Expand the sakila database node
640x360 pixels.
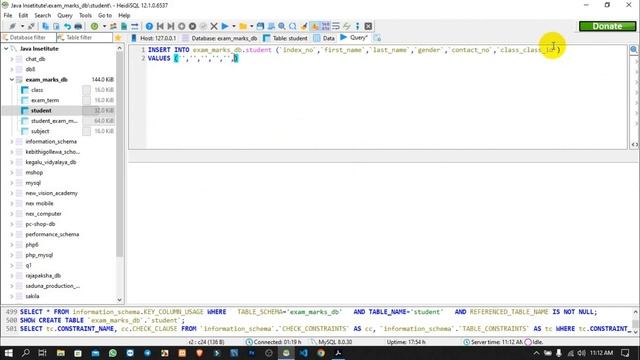coord(12,296)
